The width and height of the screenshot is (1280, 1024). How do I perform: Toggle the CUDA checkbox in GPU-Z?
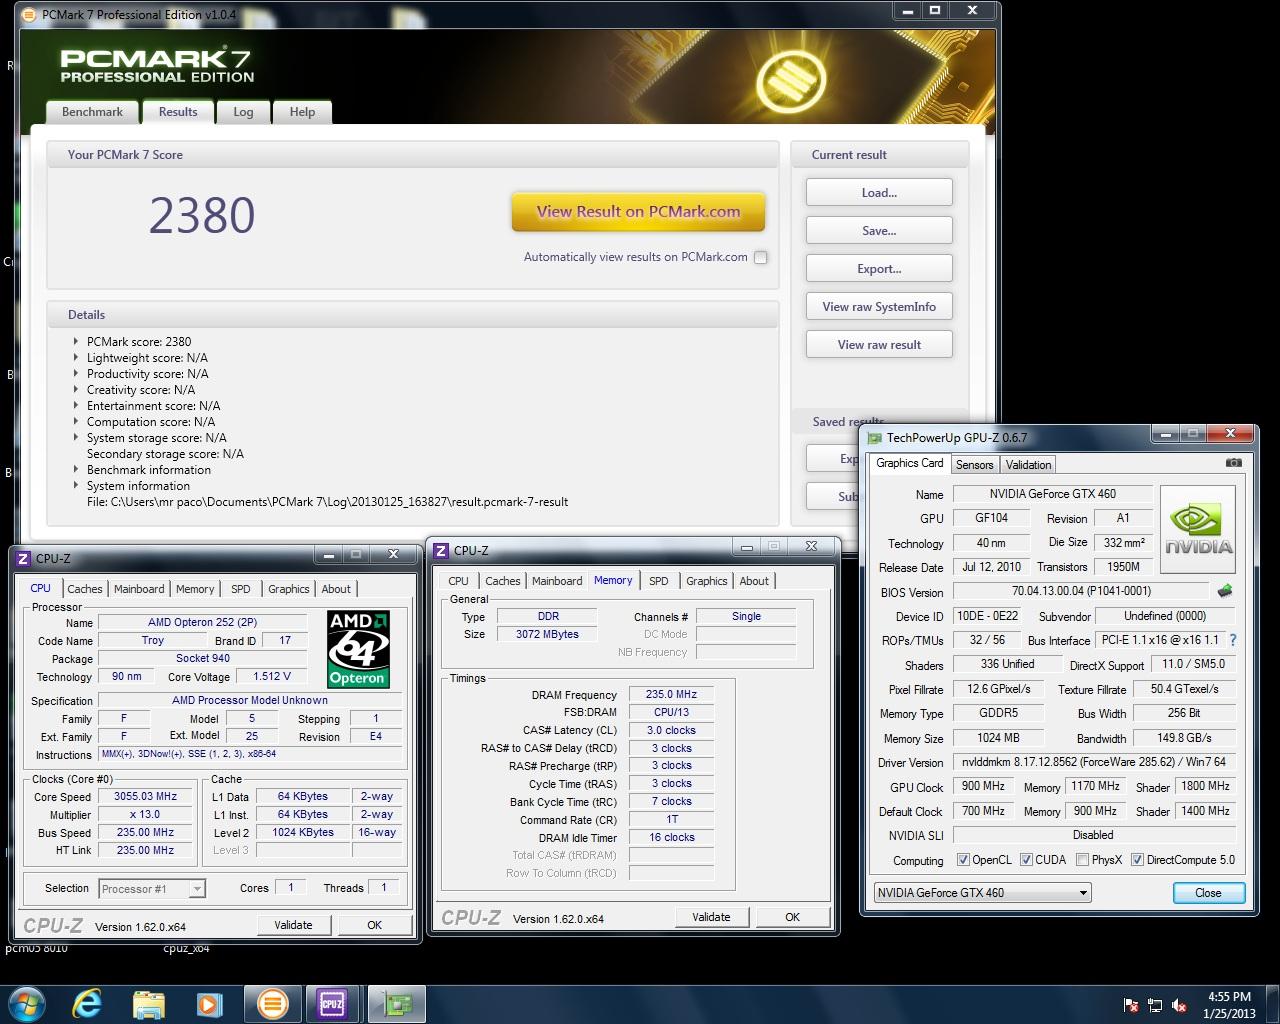[1026, 860]
